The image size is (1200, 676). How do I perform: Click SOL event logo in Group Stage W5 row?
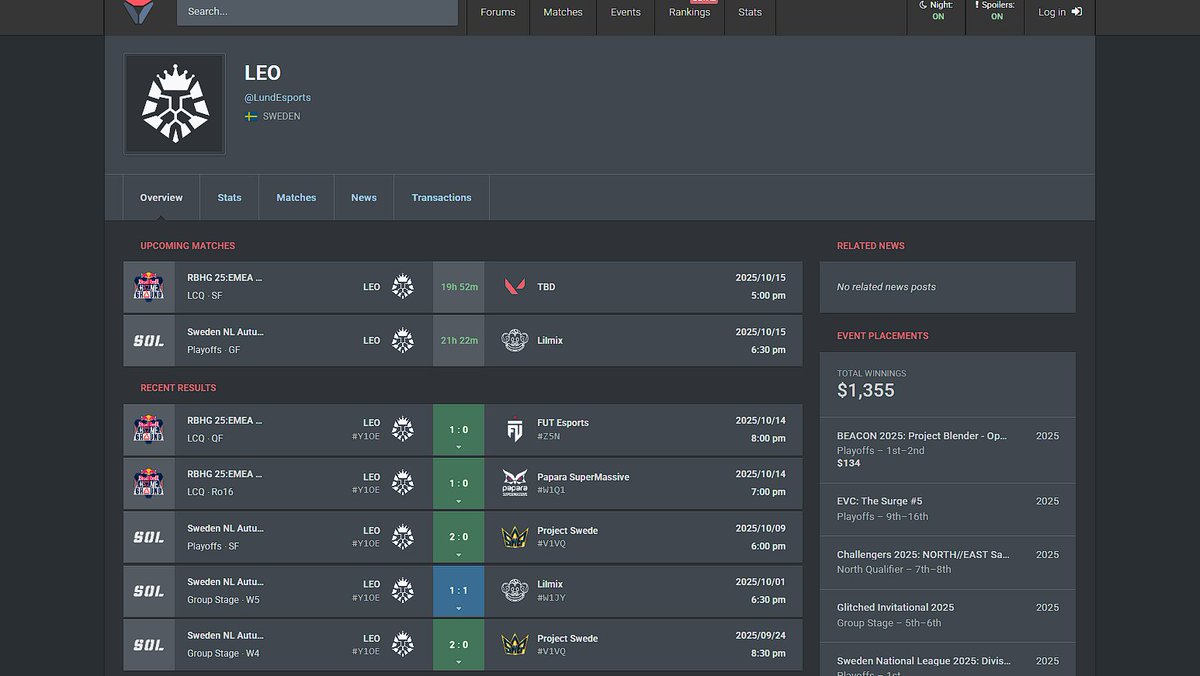coord(149,591)
